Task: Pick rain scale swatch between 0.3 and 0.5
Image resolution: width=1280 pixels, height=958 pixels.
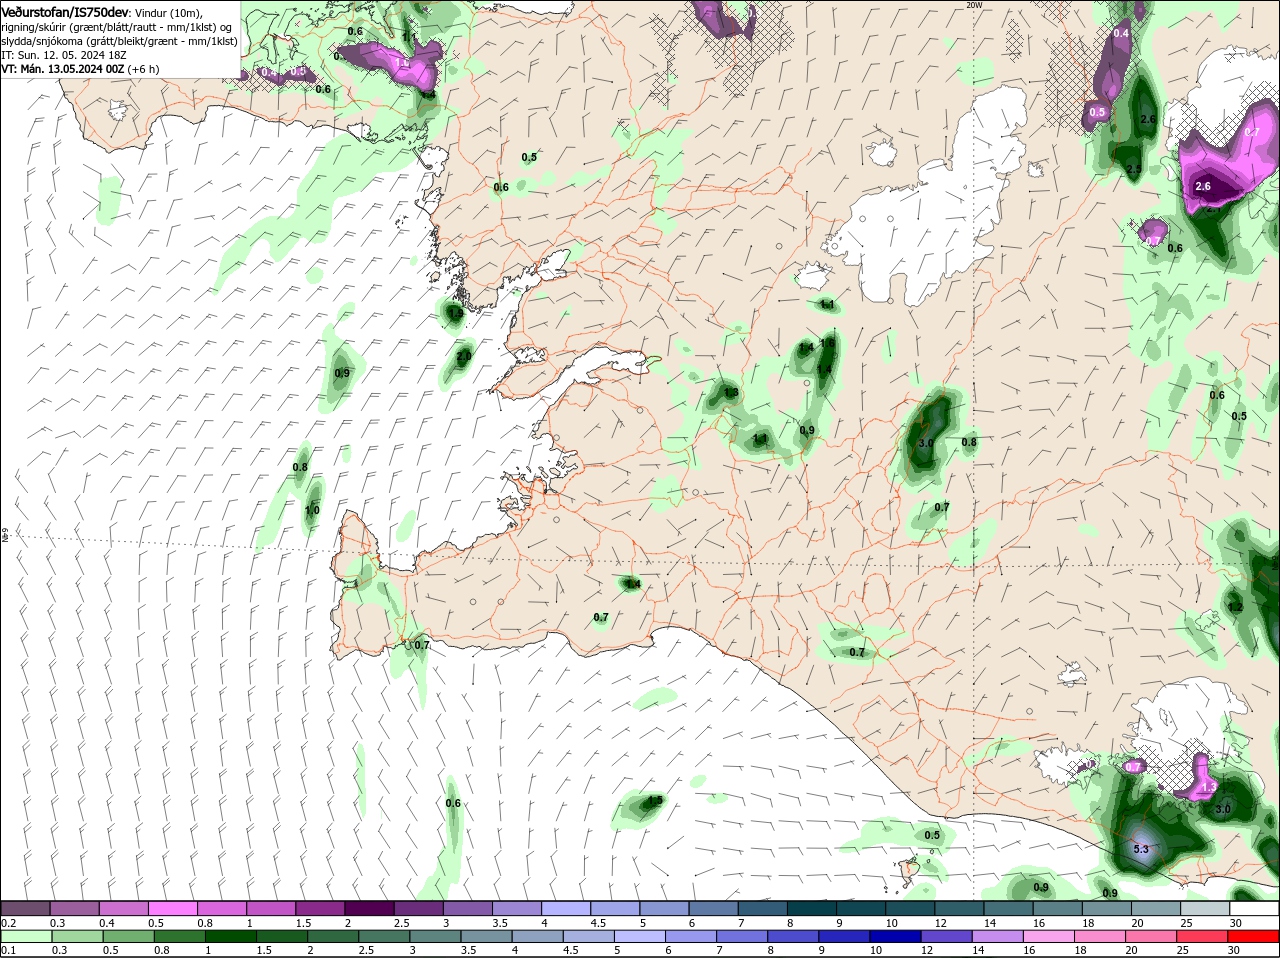Action: (x=76, y=937)
